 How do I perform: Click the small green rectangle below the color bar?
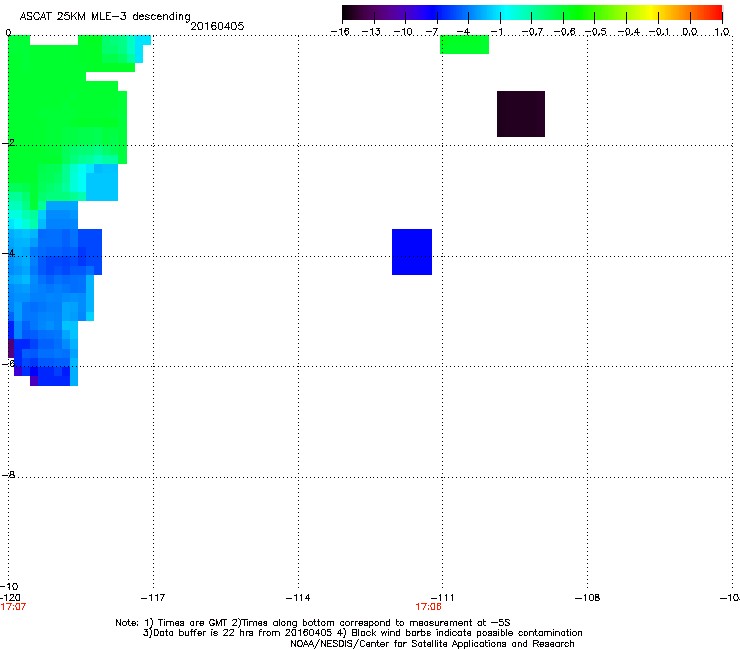tap(464, 45)
